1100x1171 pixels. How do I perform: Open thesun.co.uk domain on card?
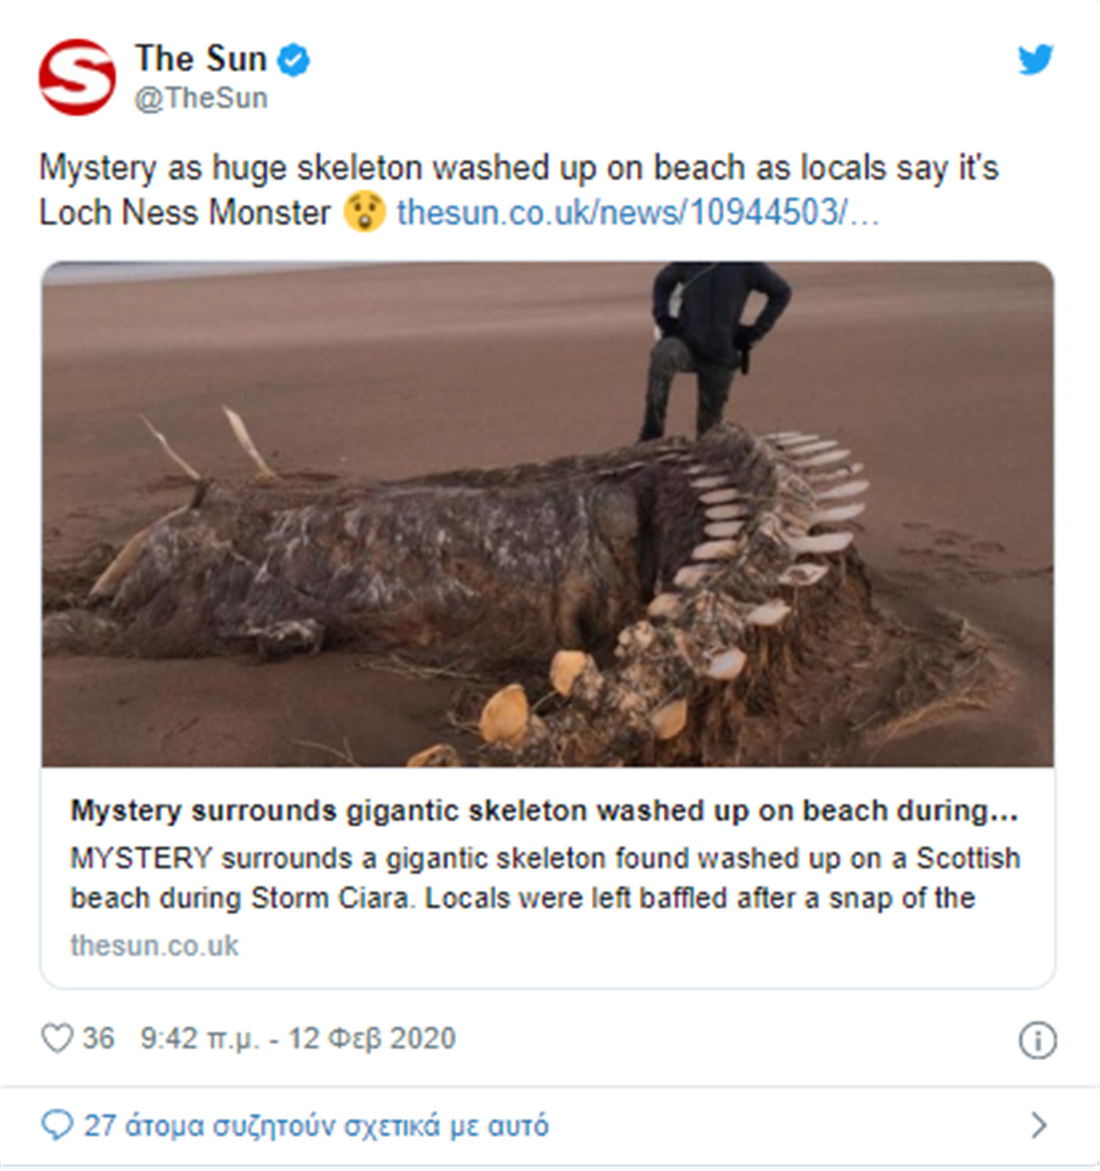pos(155,946)
